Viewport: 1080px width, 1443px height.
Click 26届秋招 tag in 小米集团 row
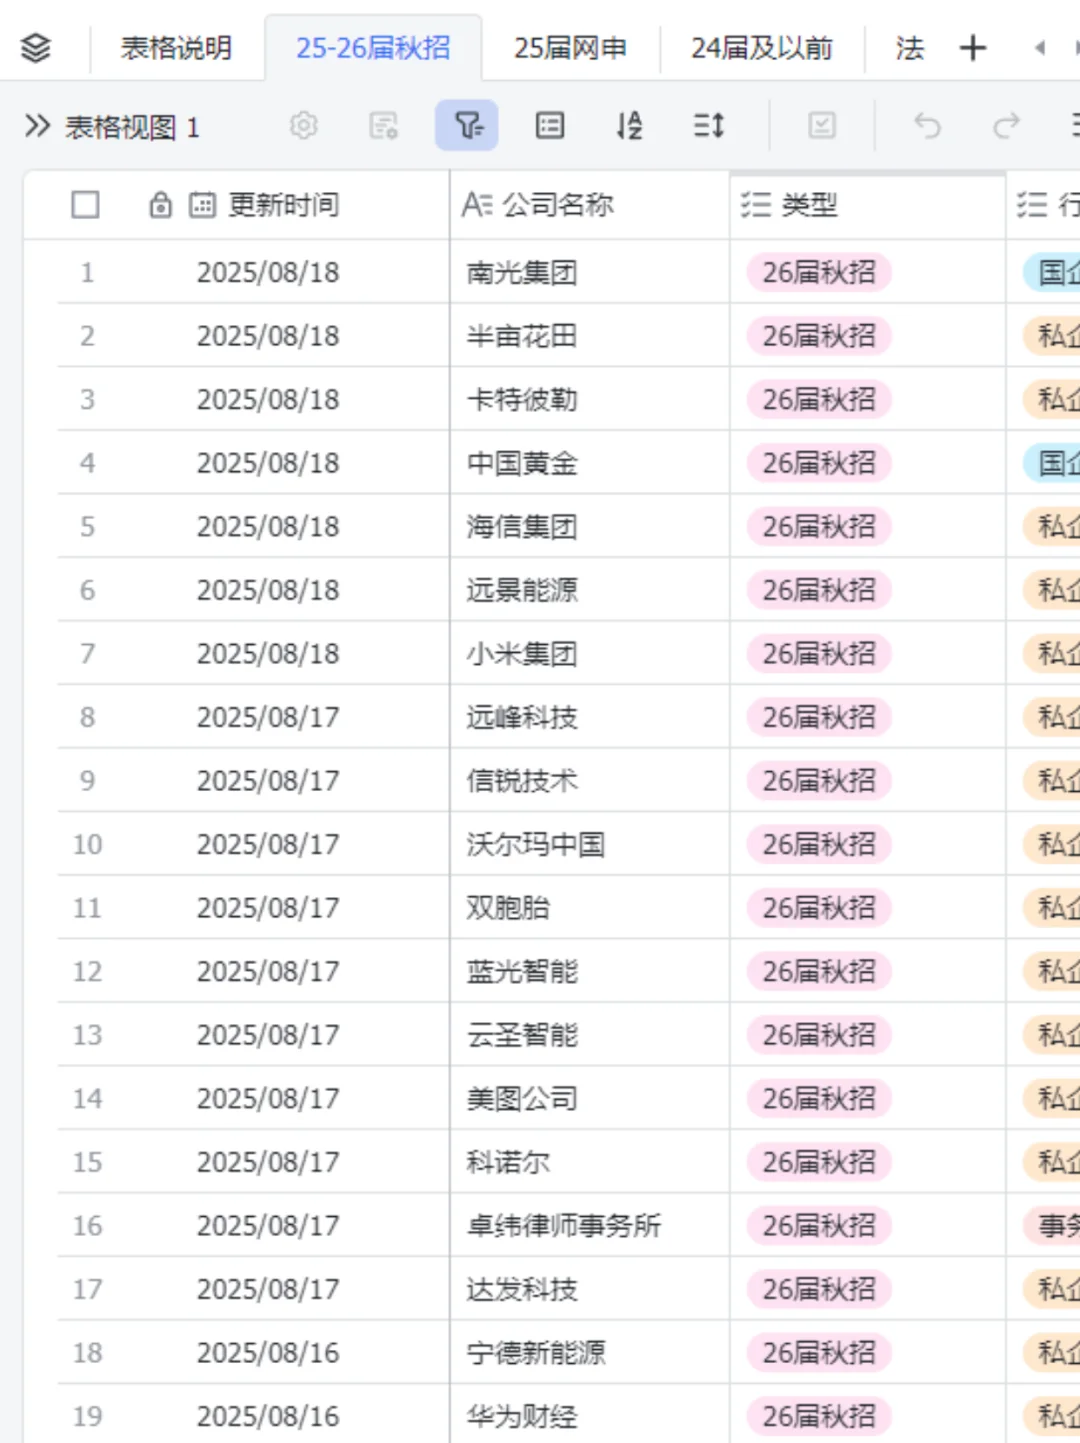pos(819,653)
